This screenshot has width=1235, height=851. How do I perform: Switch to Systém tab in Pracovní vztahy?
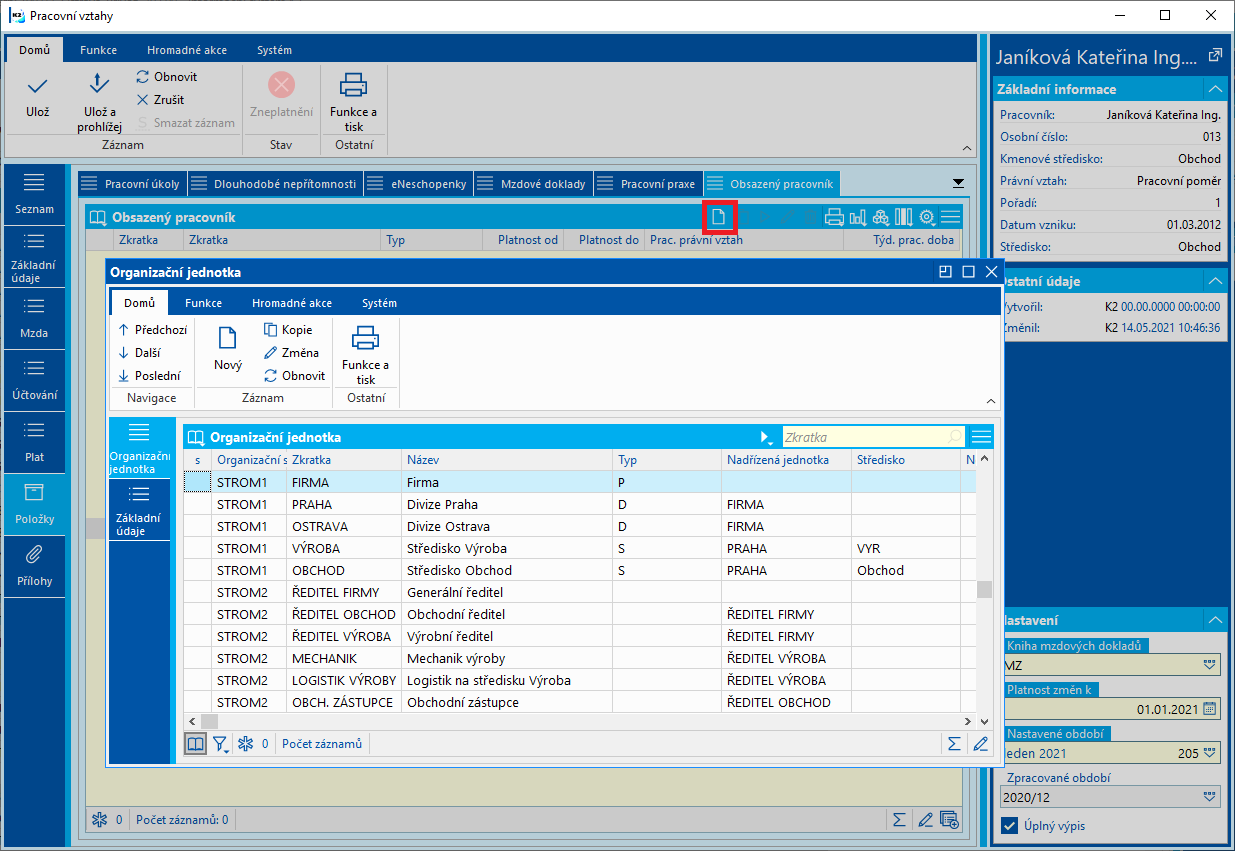click(274, 50)
